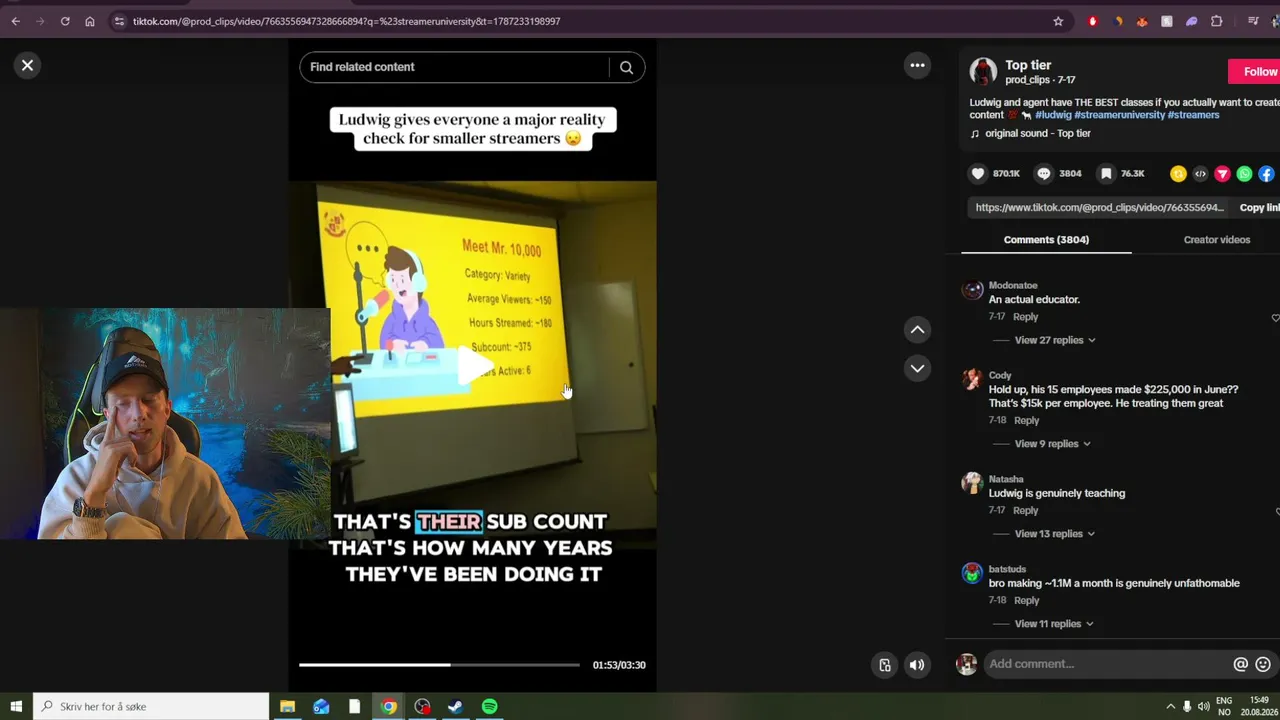Open Cody's profile avatar
Screen dimensions: 1280x720
(x=972, y=379)
